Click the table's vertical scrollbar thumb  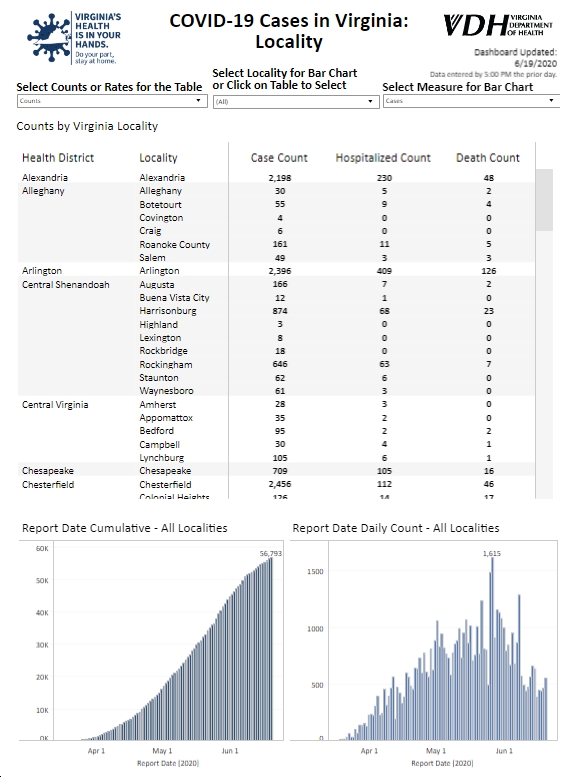click(544, 200)
